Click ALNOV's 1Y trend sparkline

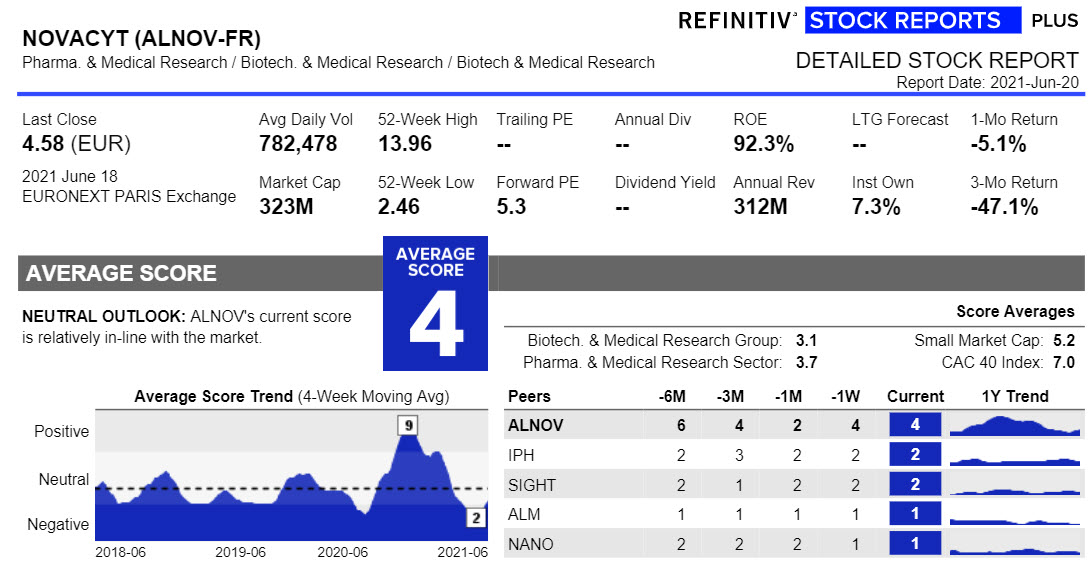pyautogui.click(x=1015, y=425)
